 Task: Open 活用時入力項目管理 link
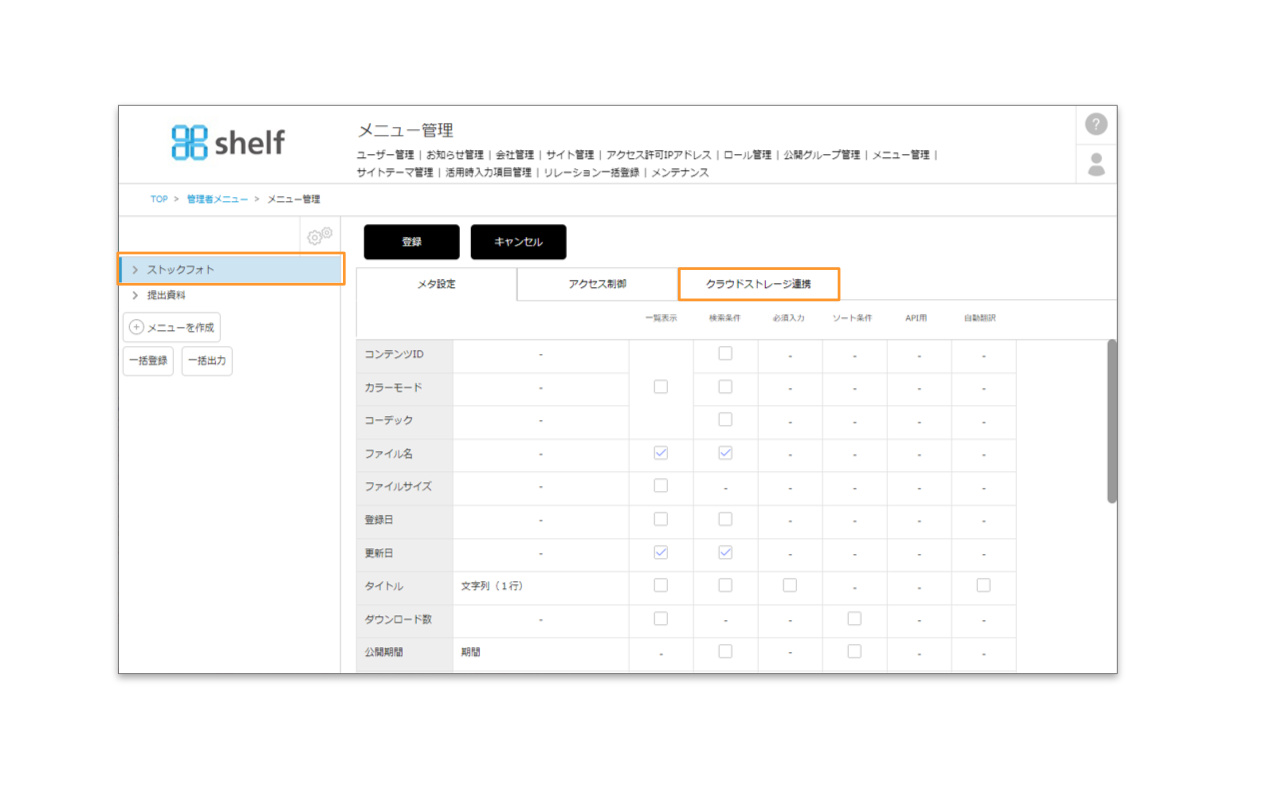(x=488, y=173)
